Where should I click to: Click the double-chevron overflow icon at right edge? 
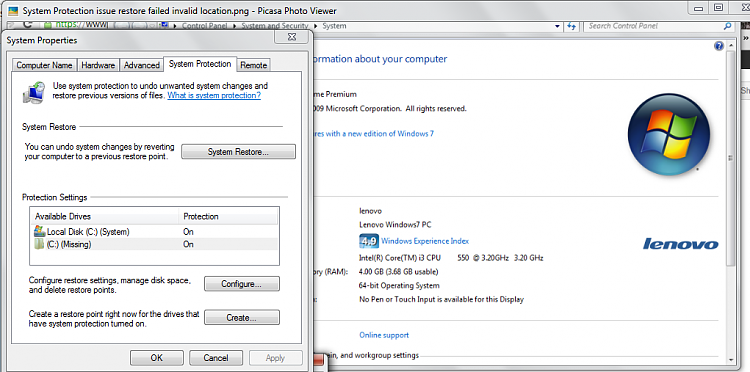[745, 38]
